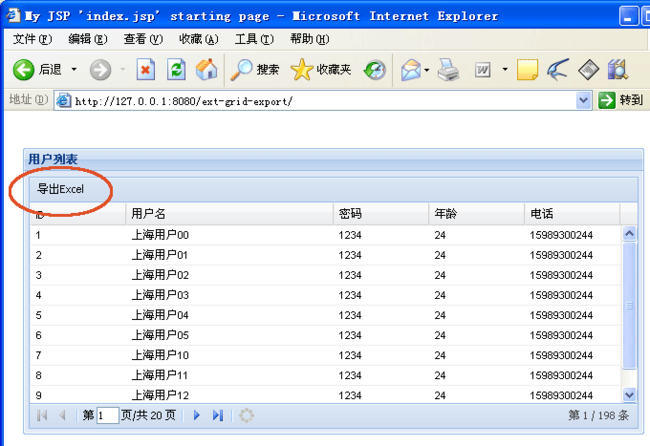Go to first page of grid
This screenshot has height=446, width=650.
point(42,415)
